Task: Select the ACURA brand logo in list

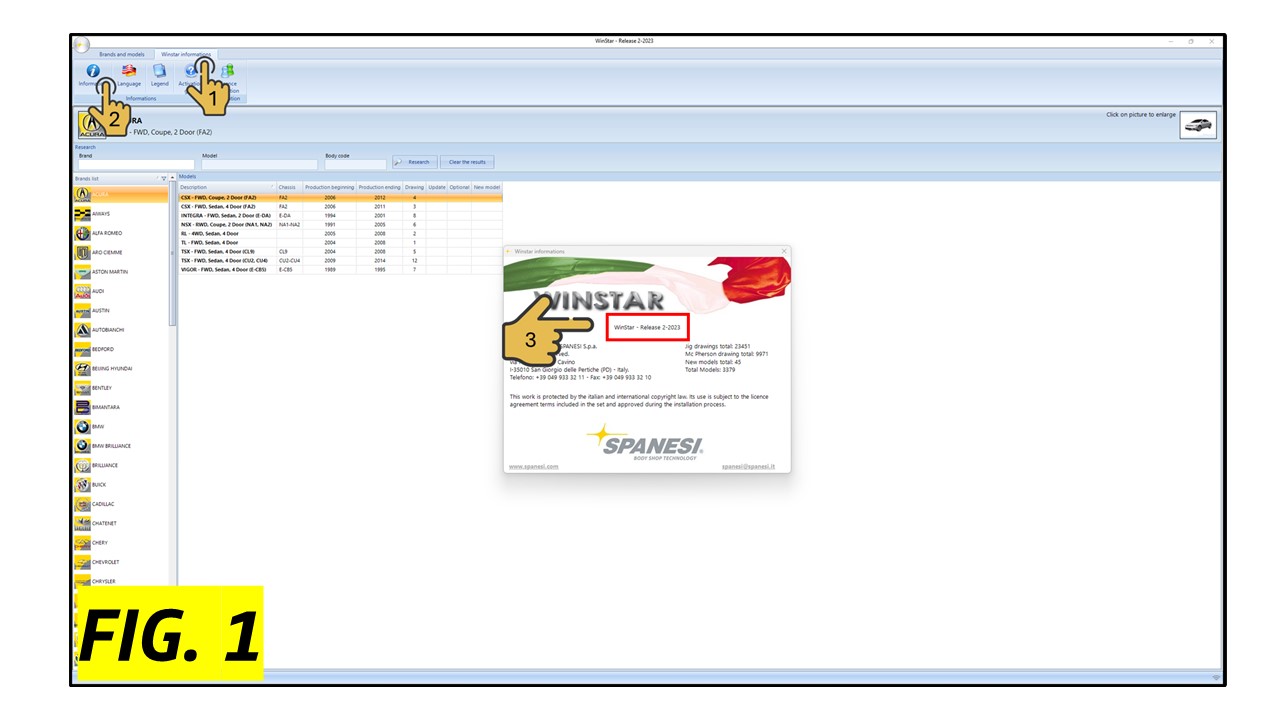Action: pyautogui.click(x=83, y=194)
